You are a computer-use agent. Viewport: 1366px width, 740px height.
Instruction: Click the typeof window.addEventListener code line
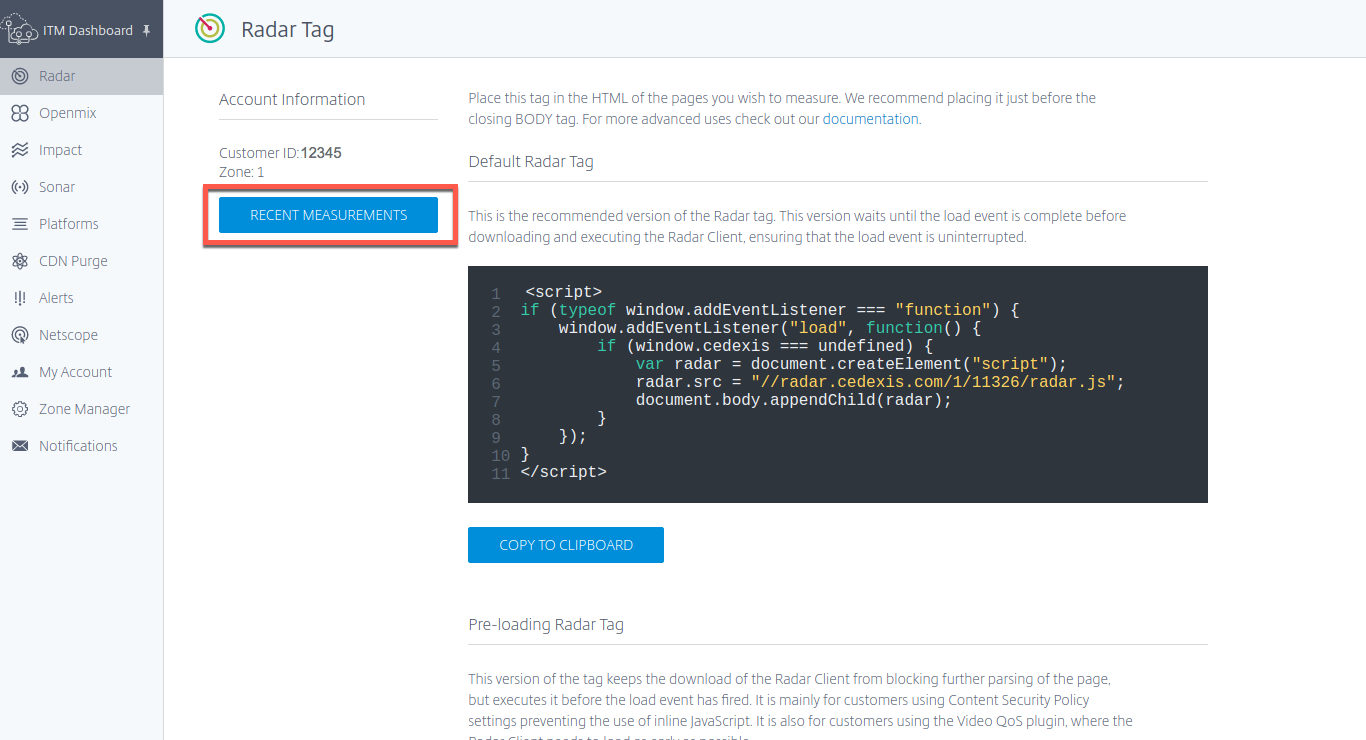pyautogui.click(x=770, y=310)
